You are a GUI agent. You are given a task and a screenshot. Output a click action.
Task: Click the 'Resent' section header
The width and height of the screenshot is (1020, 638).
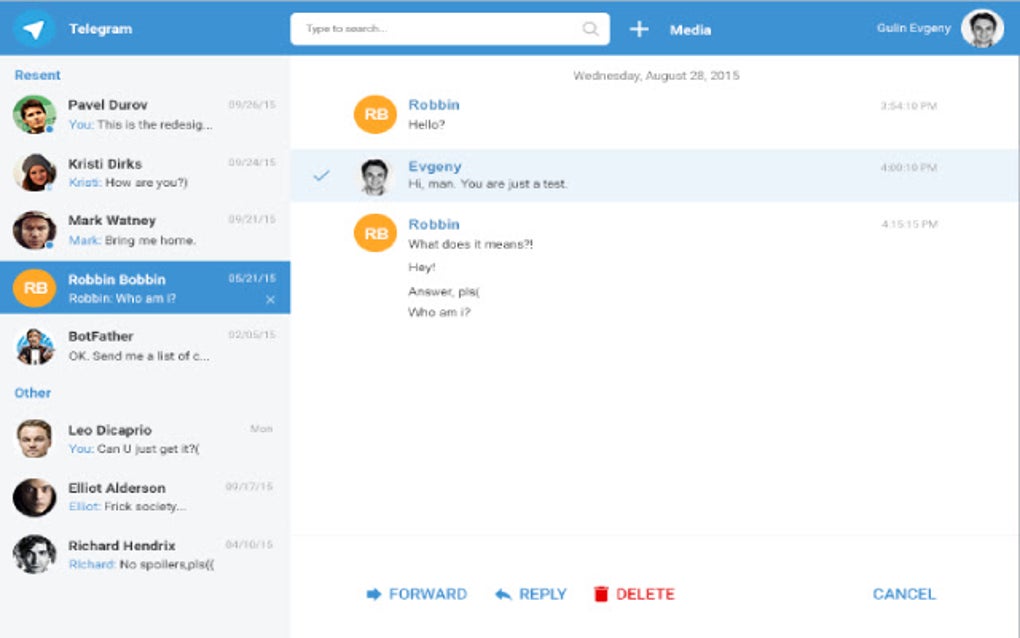[x=37, y=75]
